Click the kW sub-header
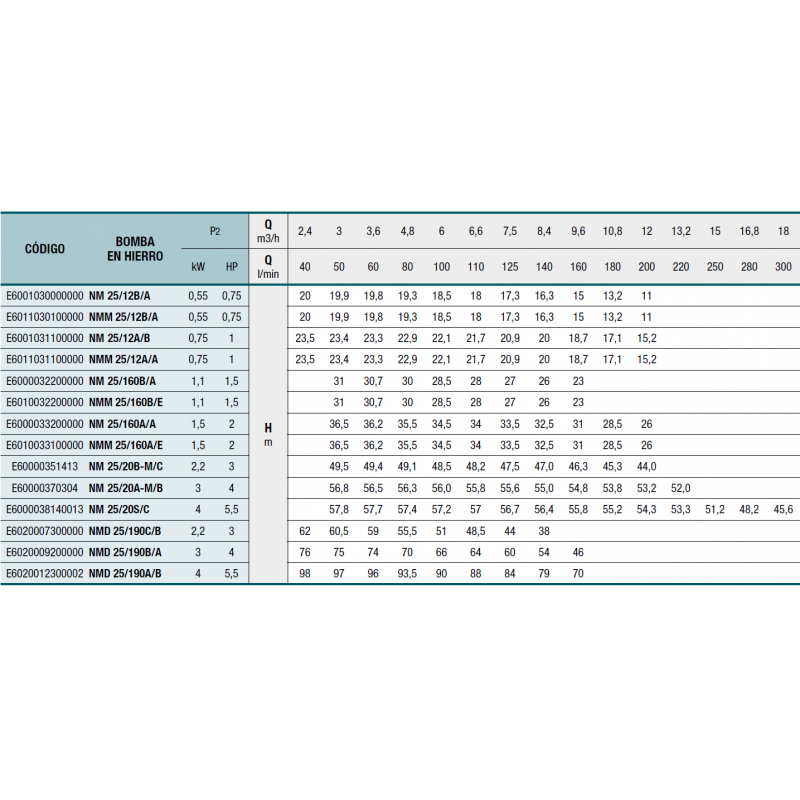Image resolution: width=800 pixels, height=800 pixels. pyautogui.click(x=197, y=267)
